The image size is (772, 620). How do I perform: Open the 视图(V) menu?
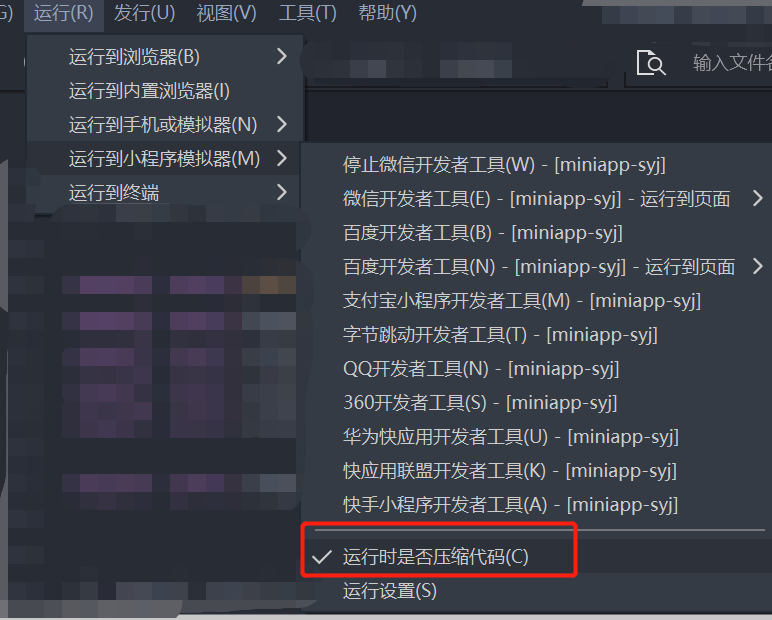(x=226, y=13)
